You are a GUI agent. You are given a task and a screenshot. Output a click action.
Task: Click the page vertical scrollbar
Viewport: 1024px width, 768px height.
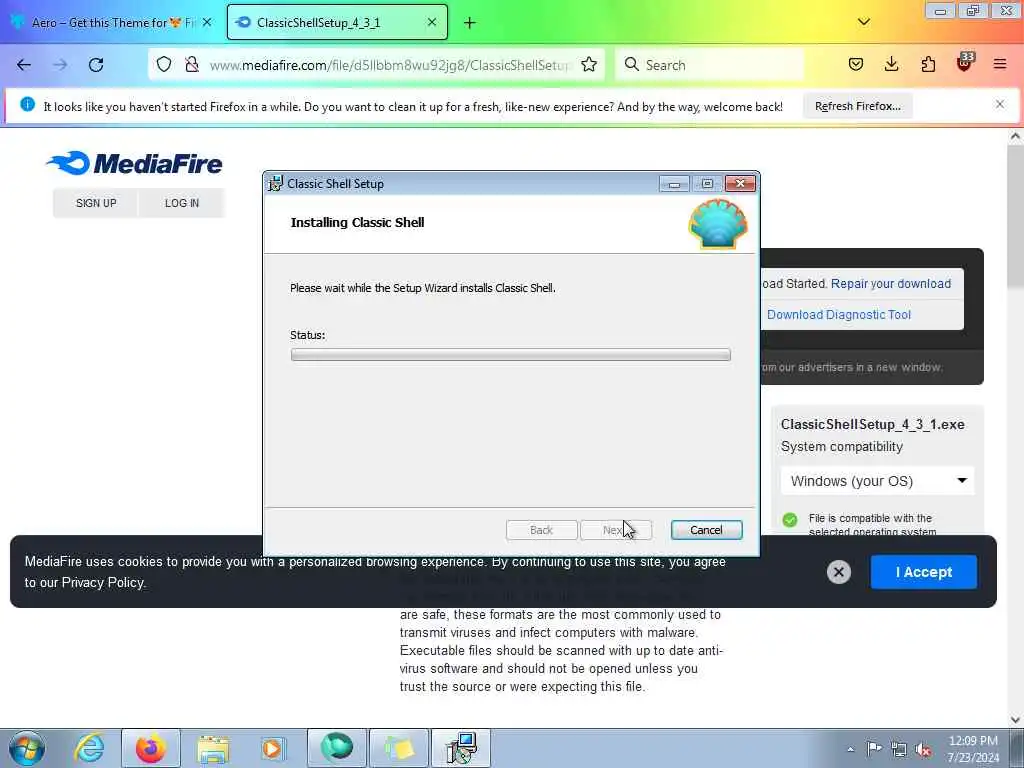point(1015,428)
